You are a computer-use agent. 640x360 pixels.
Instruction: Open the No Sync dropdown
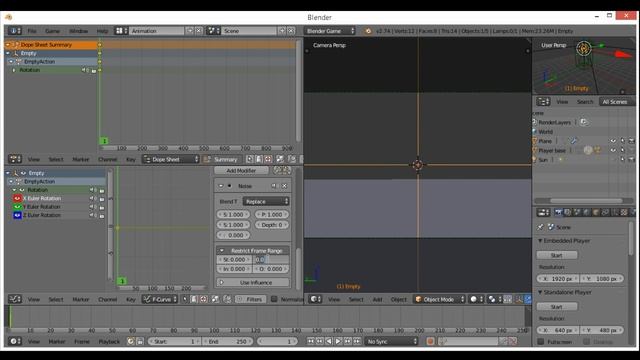[x=391, y=341]
